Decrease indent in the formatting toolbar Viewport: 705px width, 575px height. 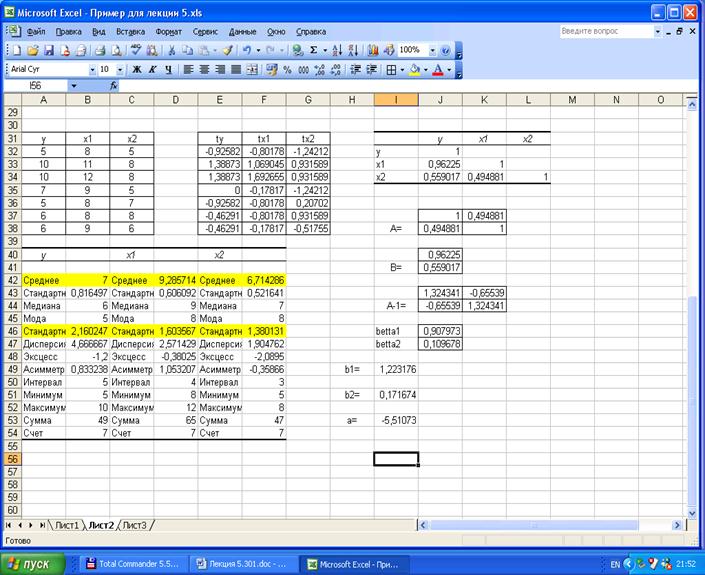355,70
